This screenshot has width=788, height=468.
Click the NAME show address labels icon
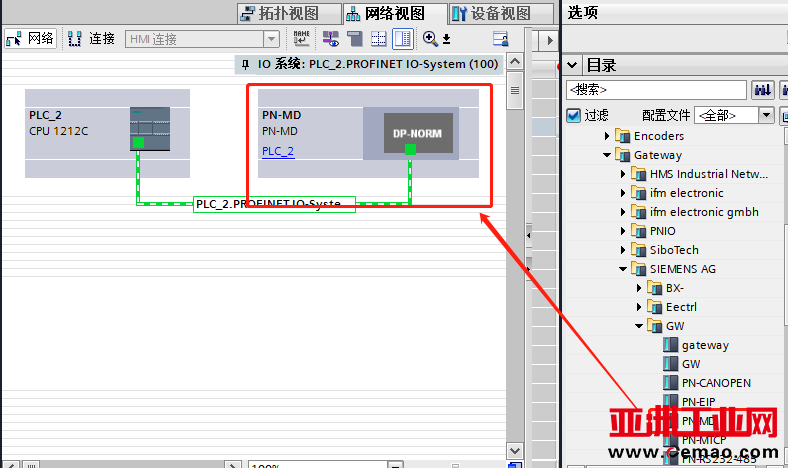click(301, 39)
